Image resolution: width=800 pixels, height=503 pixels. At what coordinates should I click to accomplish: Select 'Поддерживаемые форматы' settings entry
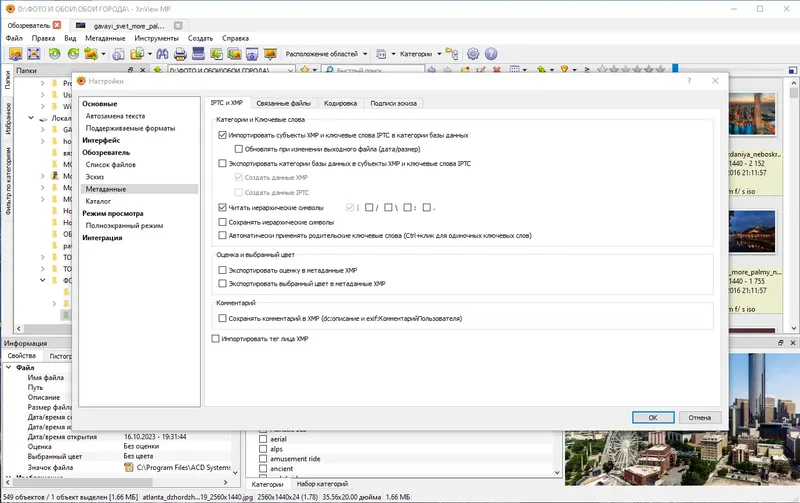click(x=130, y=128)
